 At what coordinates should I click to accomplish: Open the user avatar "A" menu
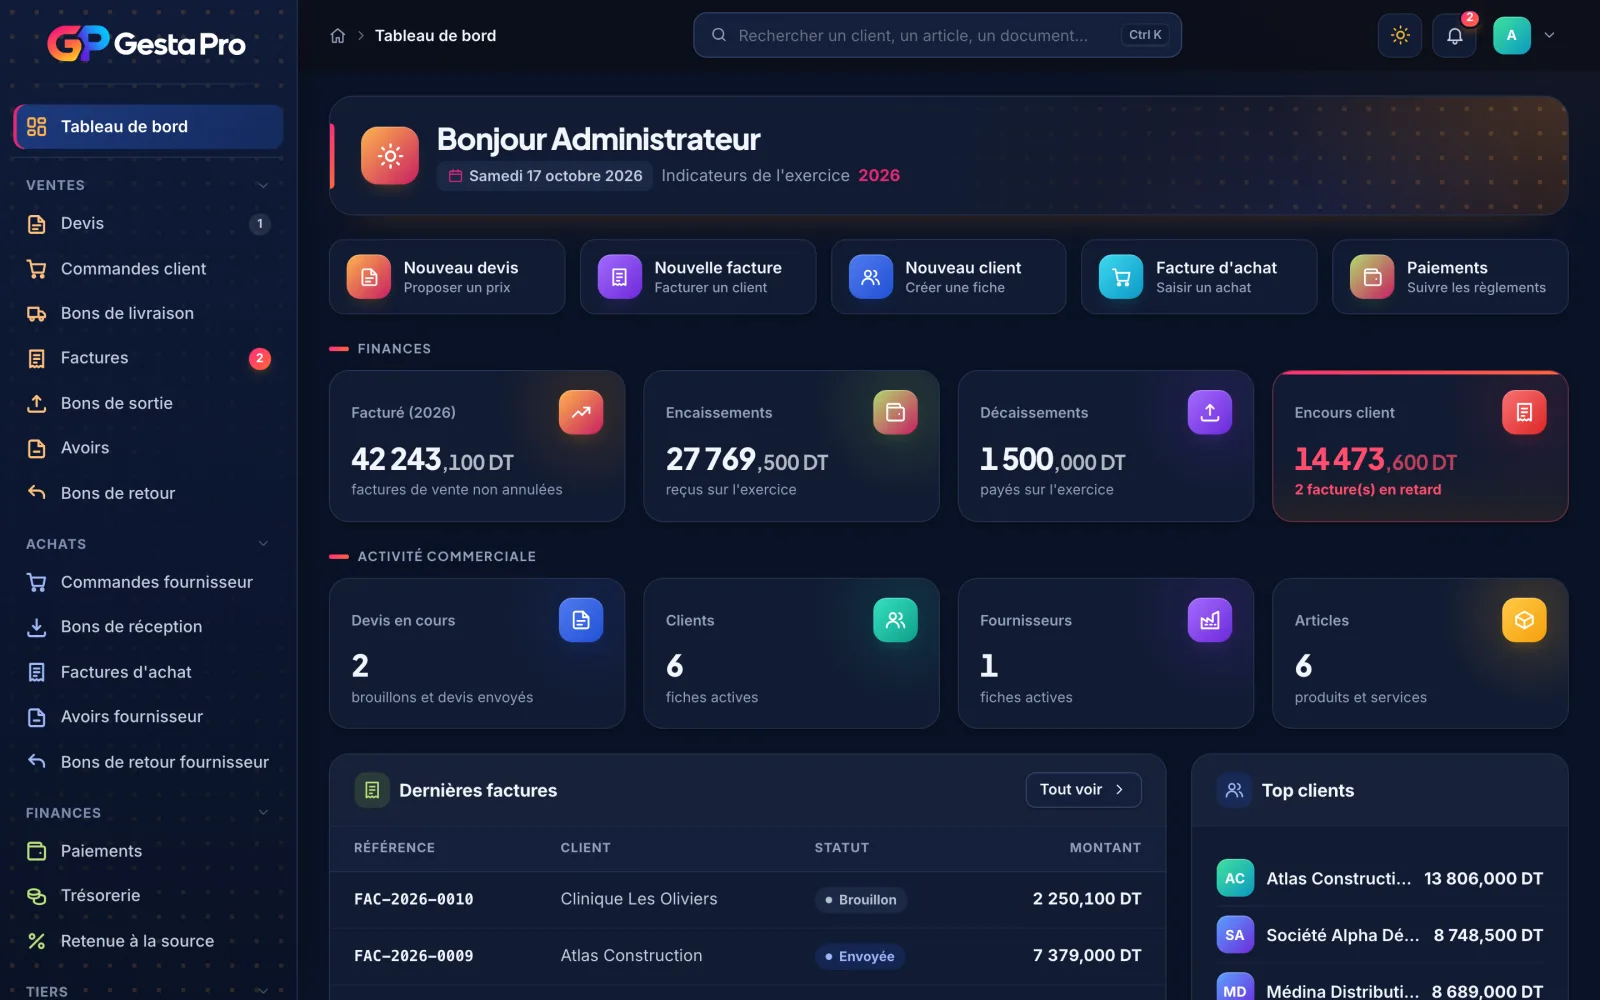point(1511,35)
